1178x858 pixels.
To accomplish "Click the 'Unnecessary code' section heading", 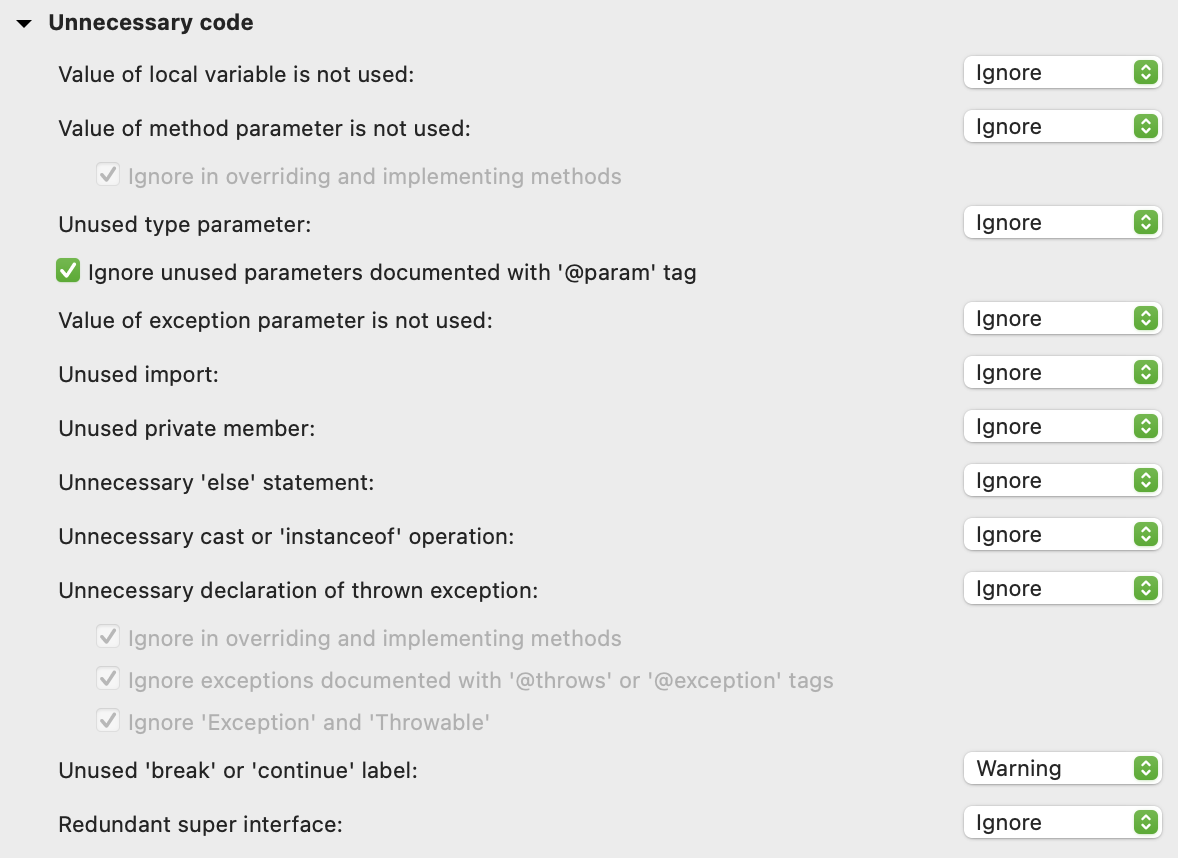I will point(150,23).
